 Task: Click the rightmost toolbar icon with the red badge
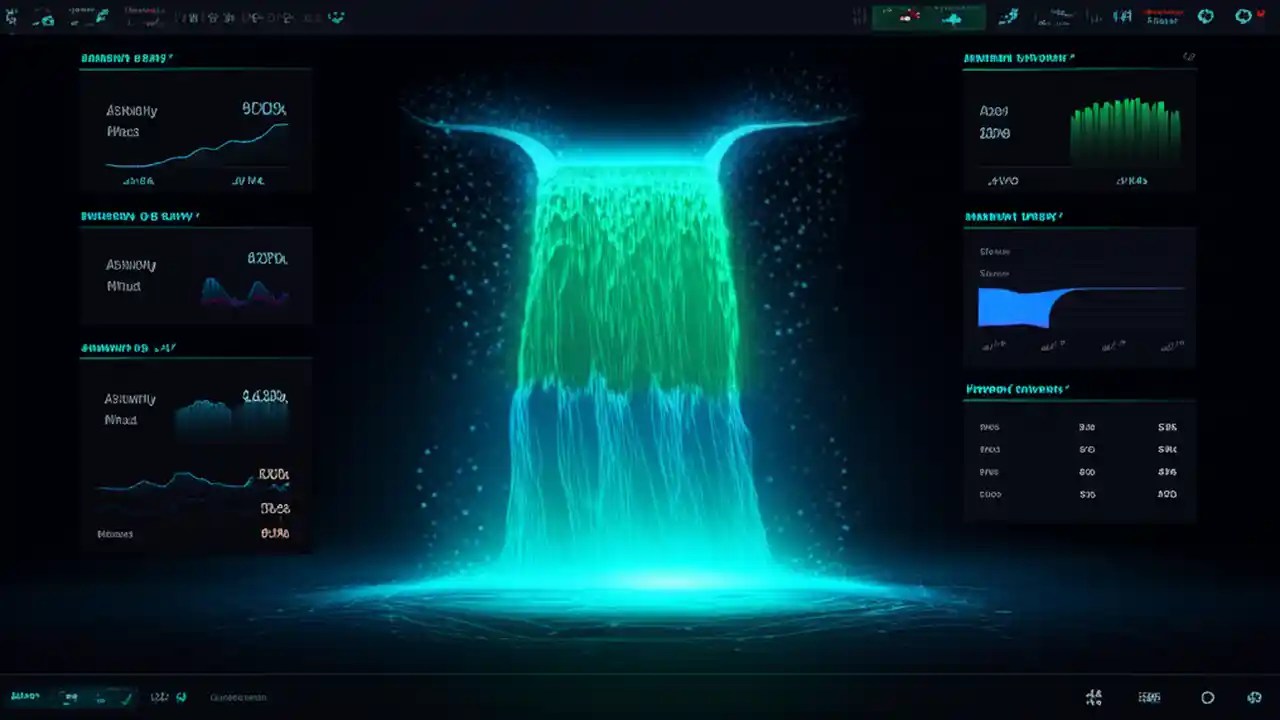coord(1243,16)
